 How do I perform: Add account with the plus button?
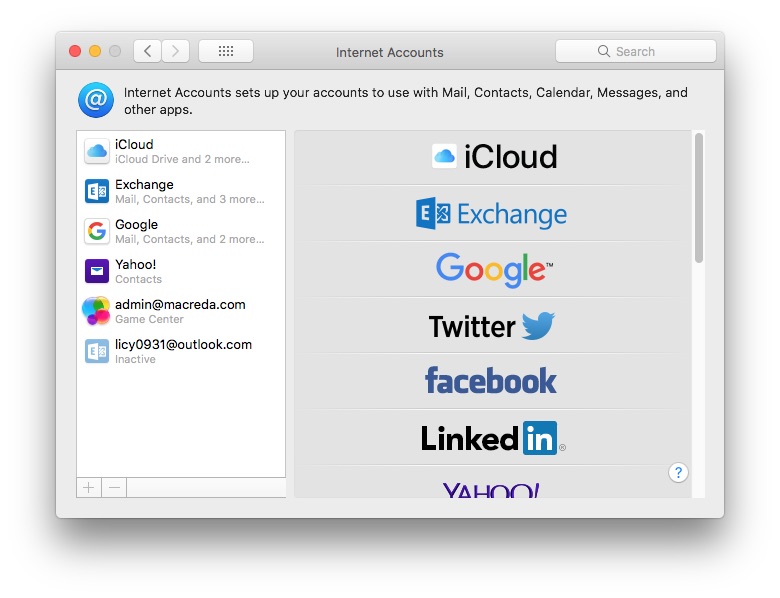click(89, 488)
